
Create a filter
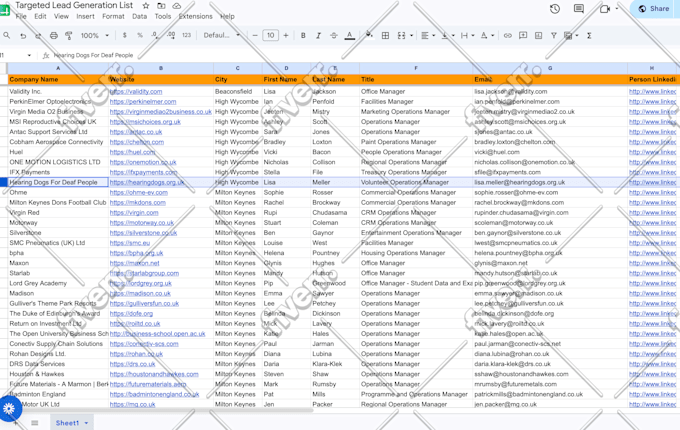click(x=553, y=36)
